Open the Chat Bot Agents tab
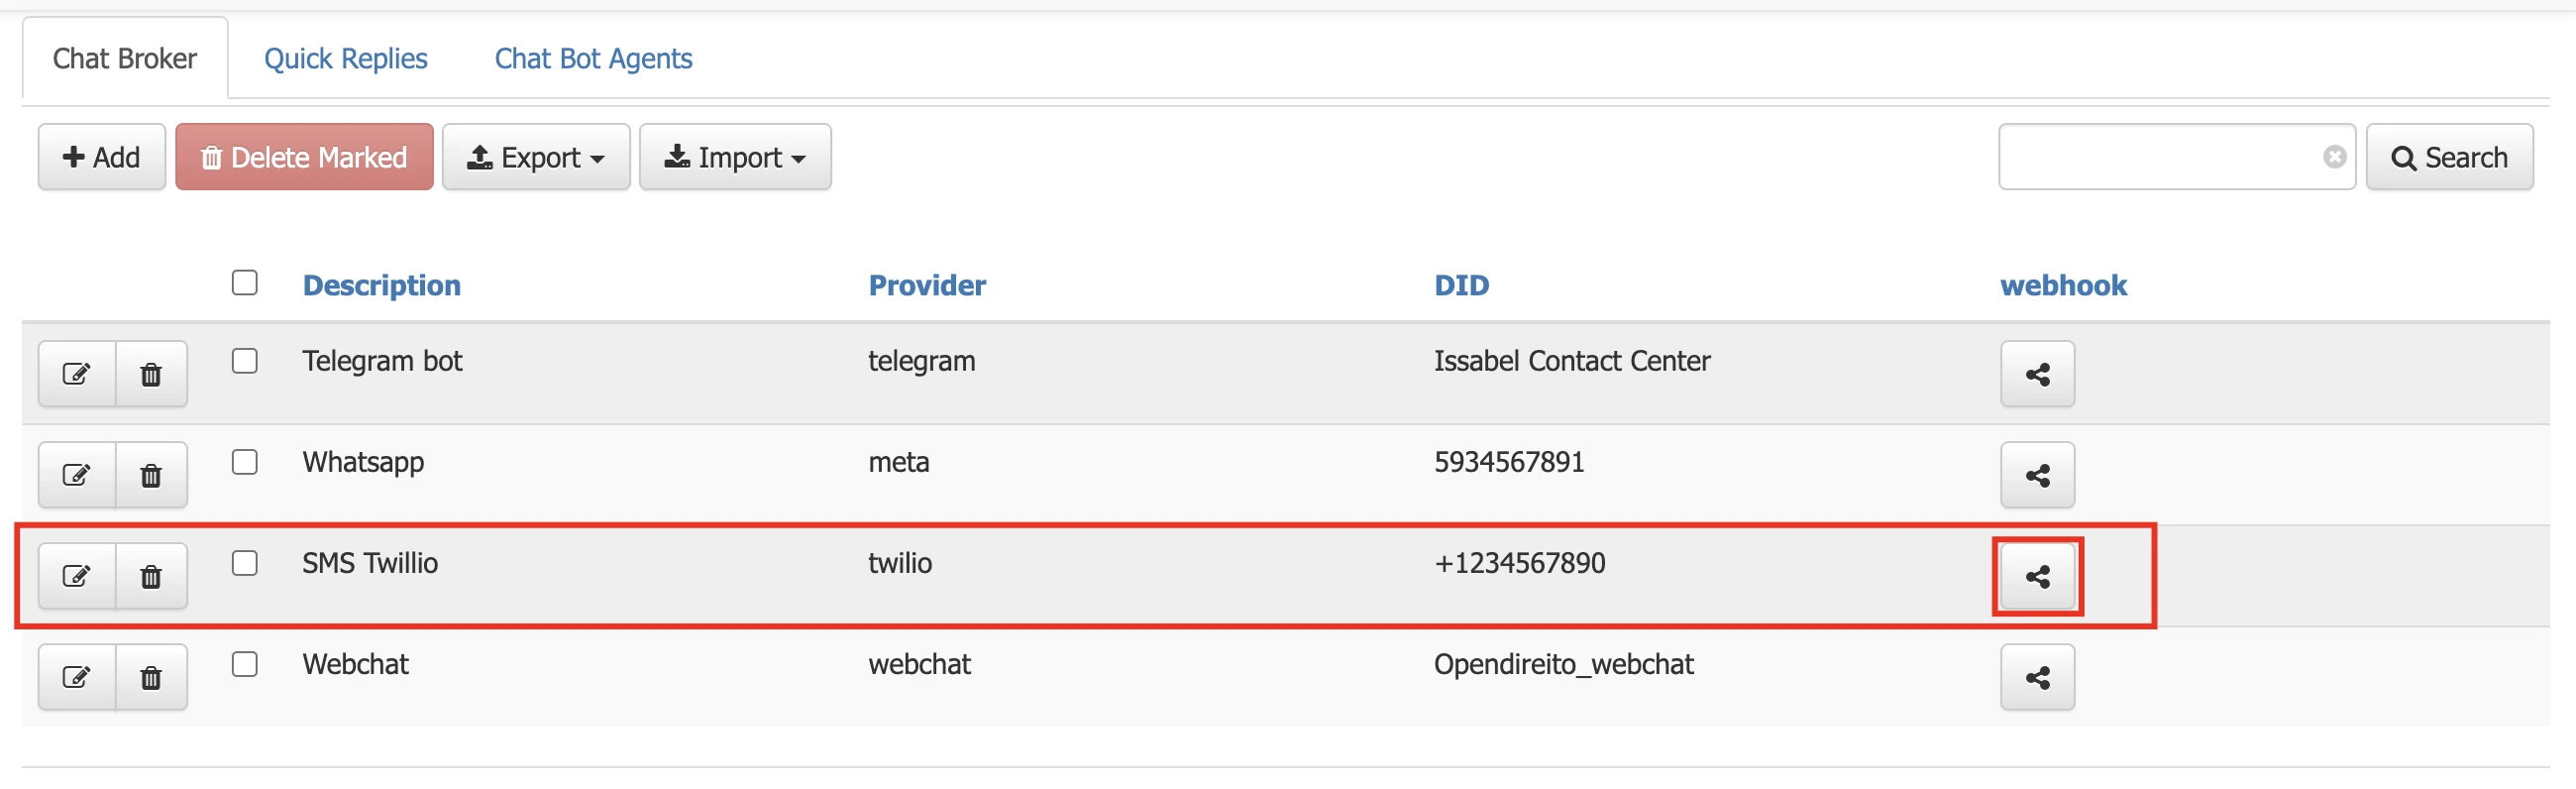 (x=593, y=58)
